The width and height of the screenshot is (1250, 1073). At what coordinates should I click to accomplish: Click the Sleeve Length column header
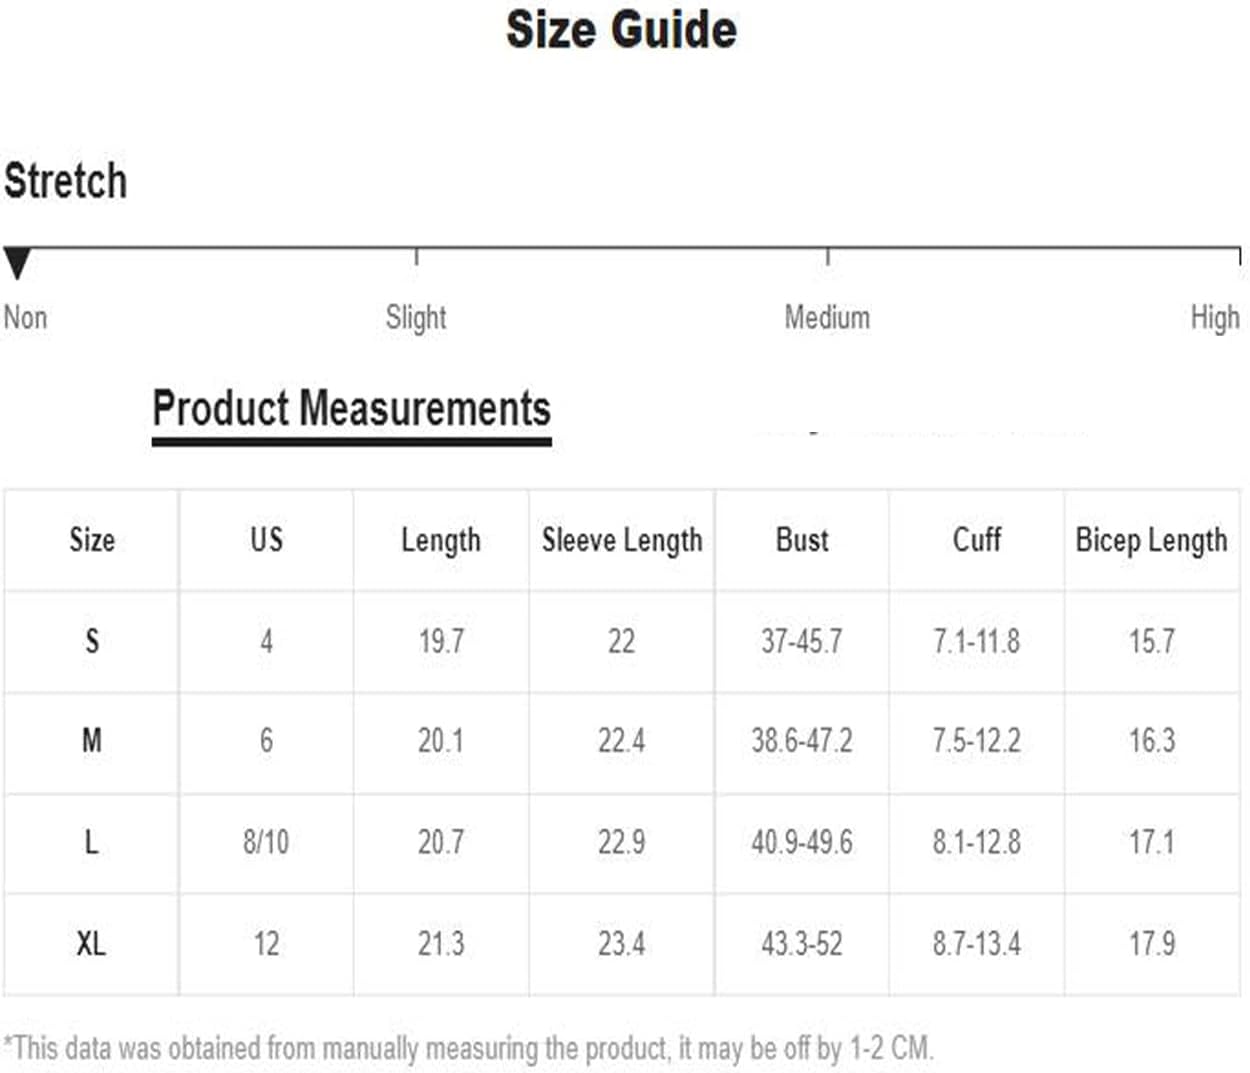[622, 540]
